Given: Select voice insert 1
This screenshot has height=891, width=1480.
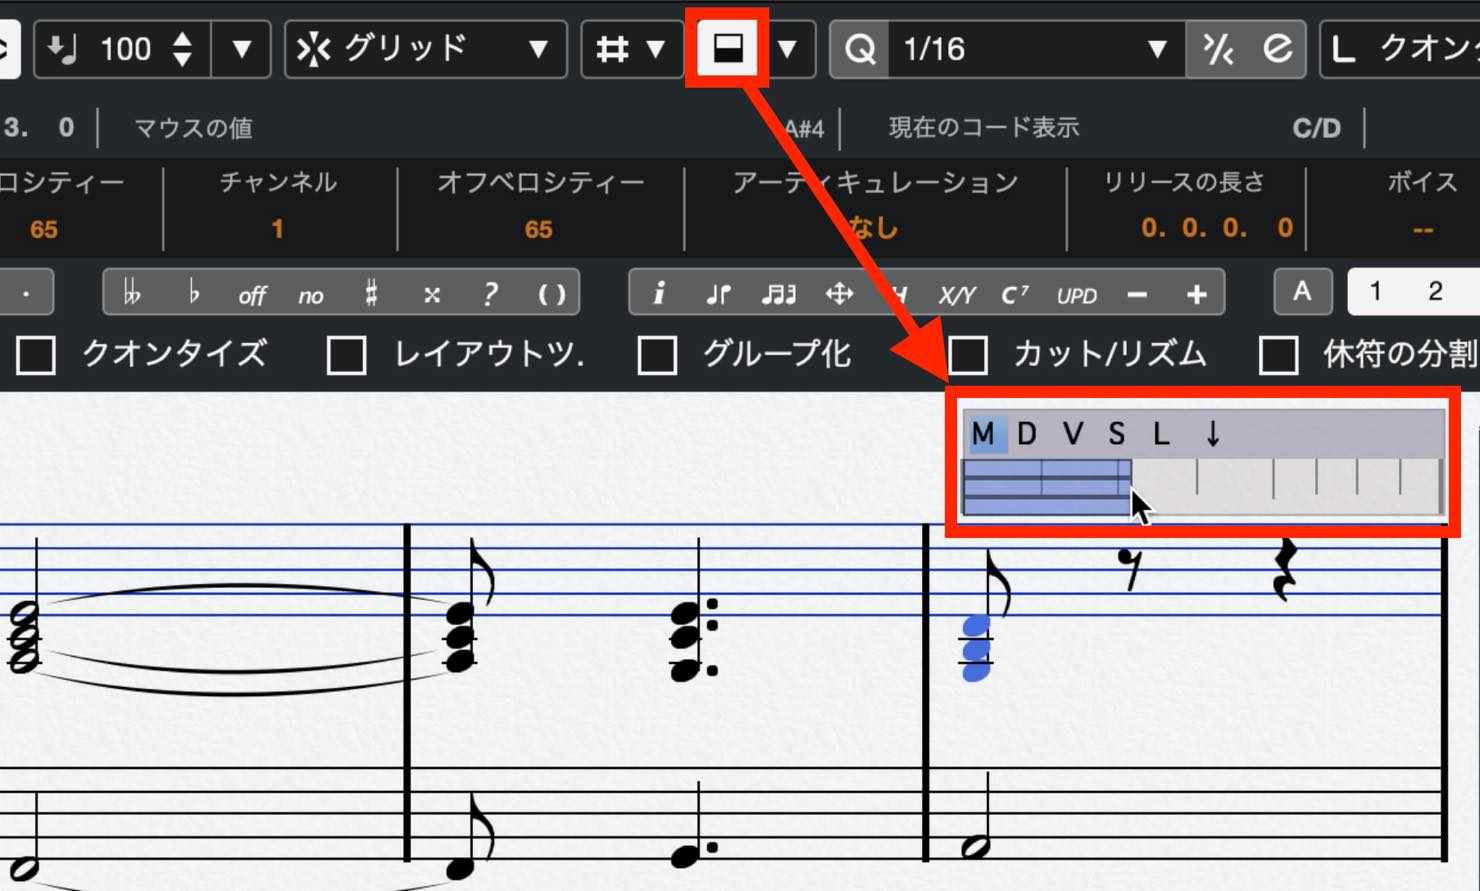Looking at the screenshot, I should coord(1375,292).
